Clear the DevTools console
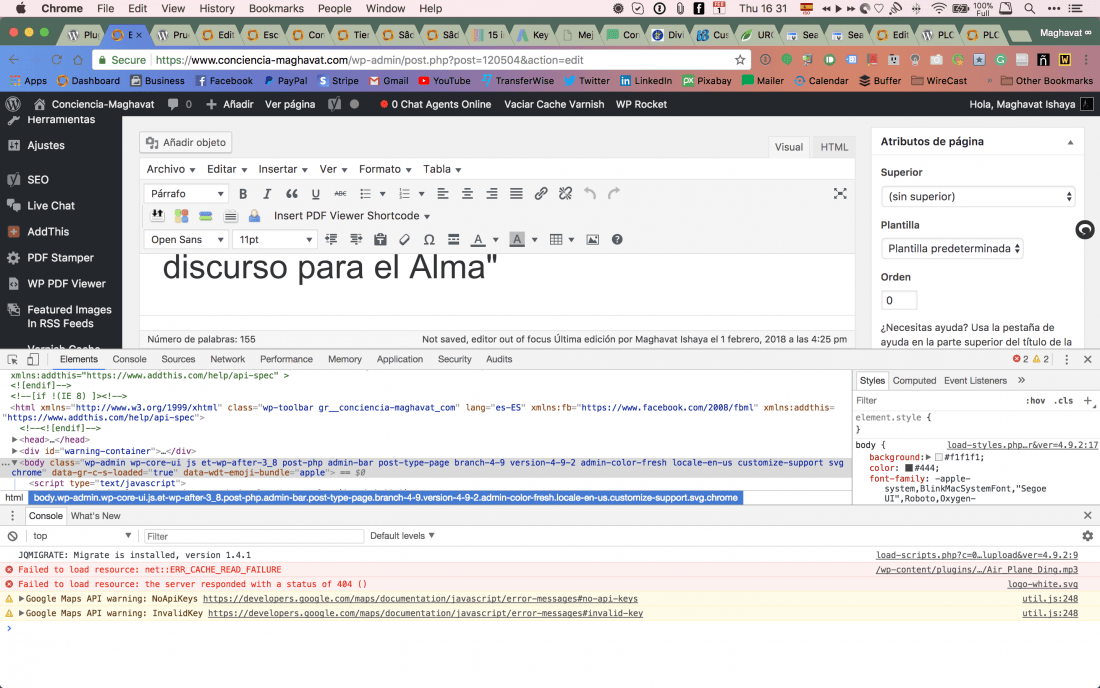1100x688 pixels. (12, 536)
